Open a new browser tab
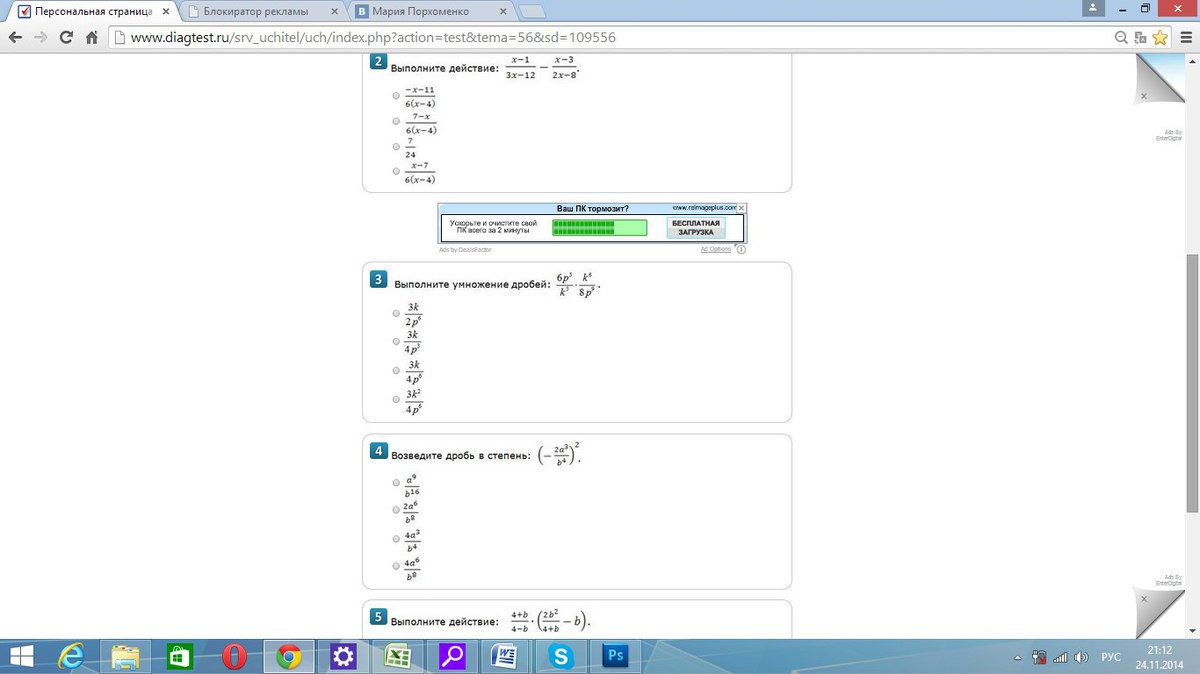1200x674 pixels. [x=532, y=12]
